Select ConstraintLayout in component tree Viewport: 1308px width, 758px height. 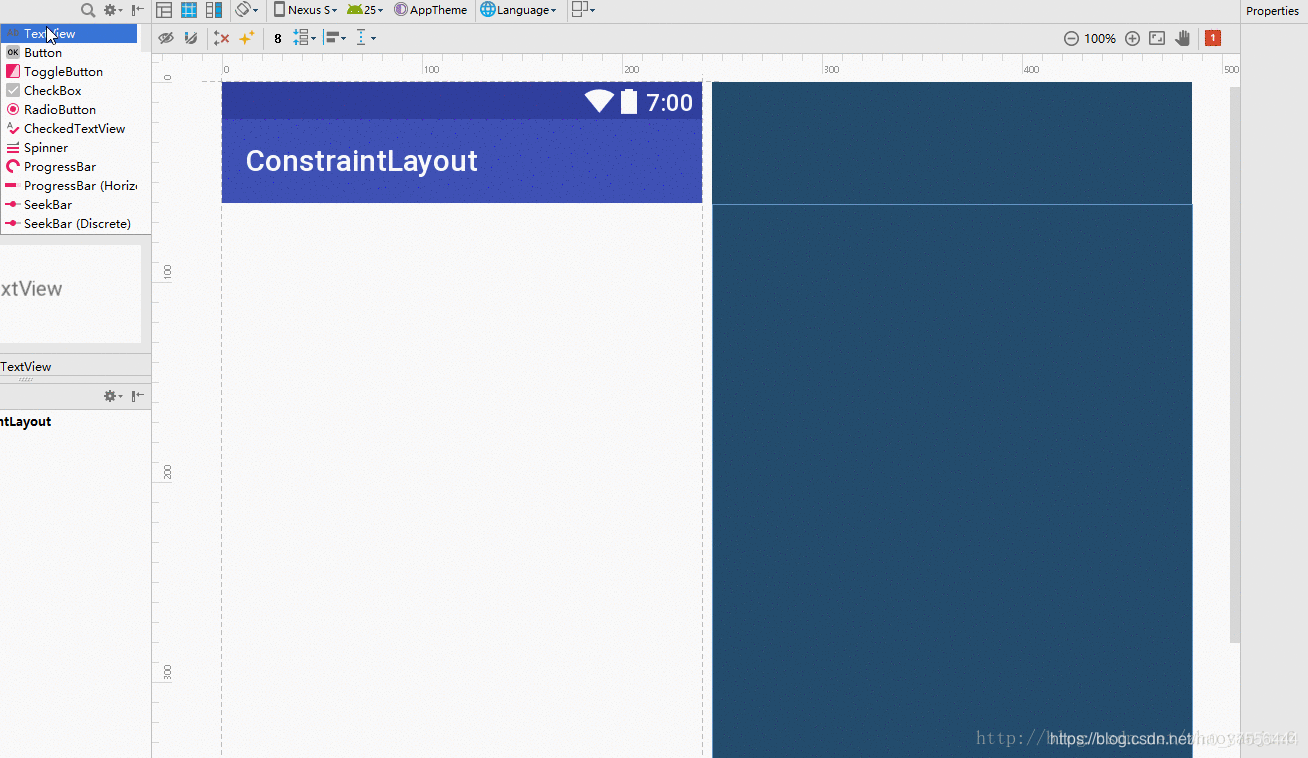click(26, 422)
